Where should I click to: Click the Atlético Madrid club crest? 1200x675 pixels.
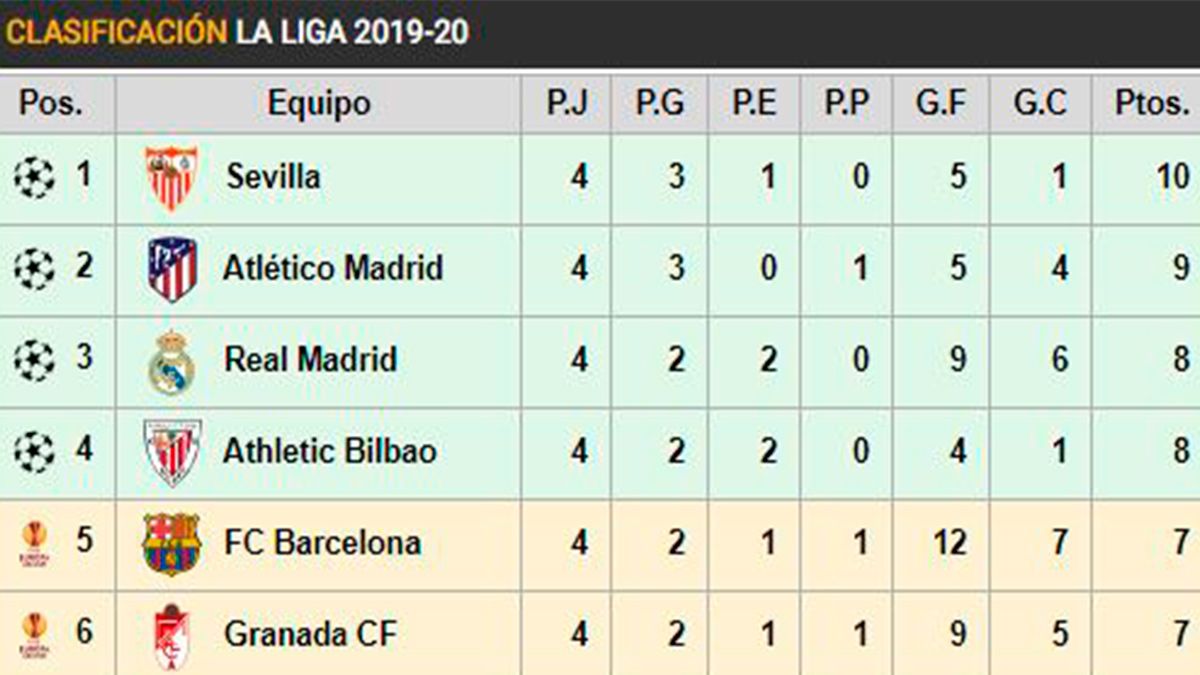[172, 269]
